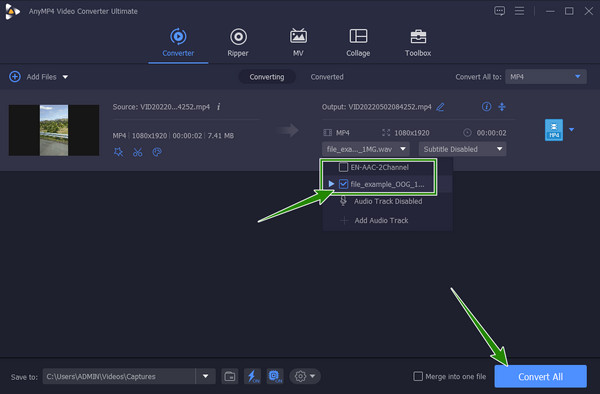The image size is (600, 394).
Task: Click the Add Files label
Action: click(41, 77)
